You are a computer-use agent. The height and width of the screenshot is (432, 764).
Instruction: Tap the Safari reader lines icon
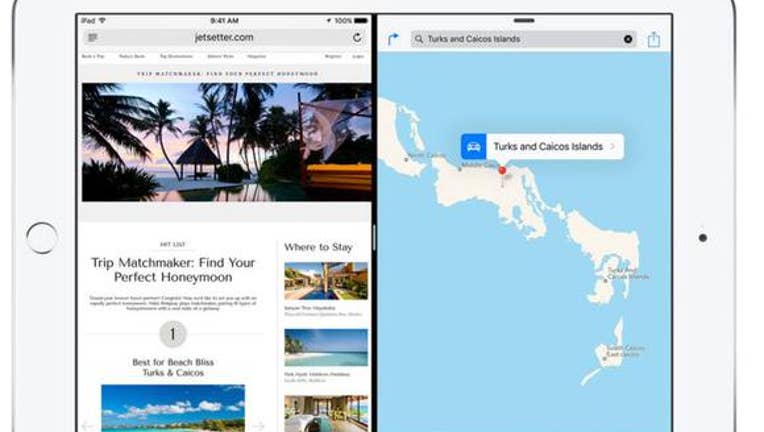[93, 38]
